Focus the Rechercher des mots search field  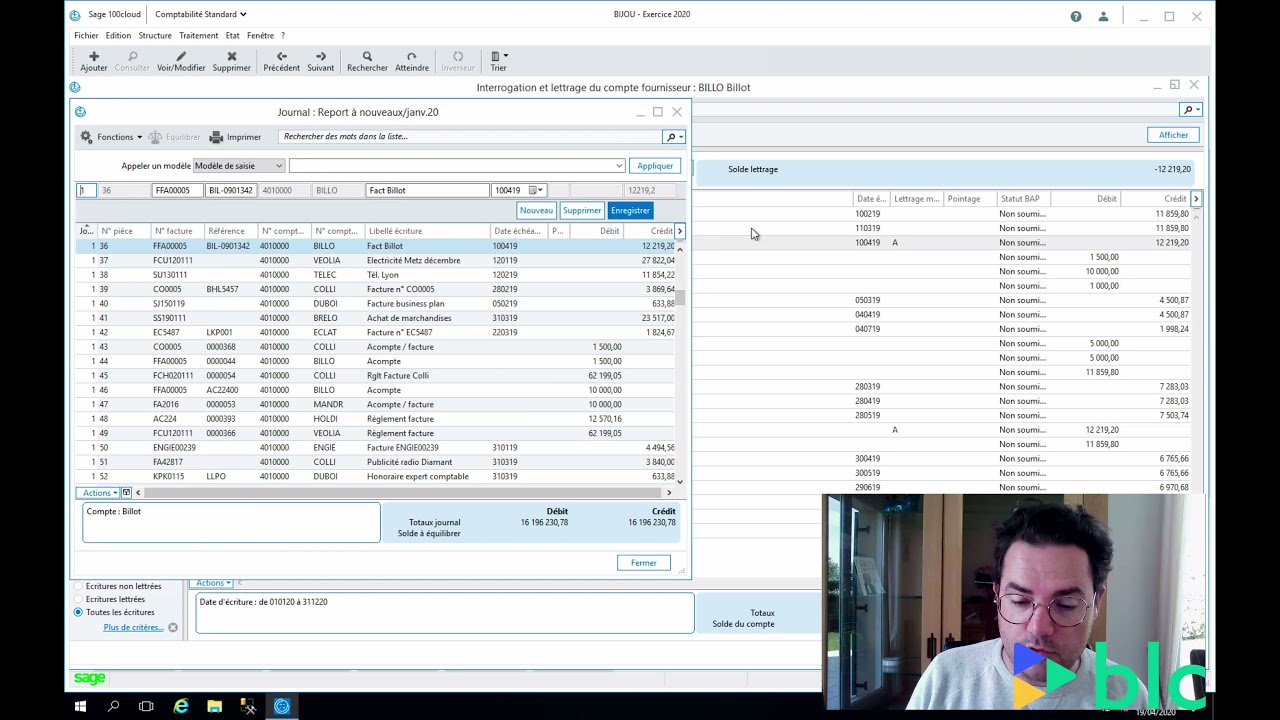pos(469,137)
